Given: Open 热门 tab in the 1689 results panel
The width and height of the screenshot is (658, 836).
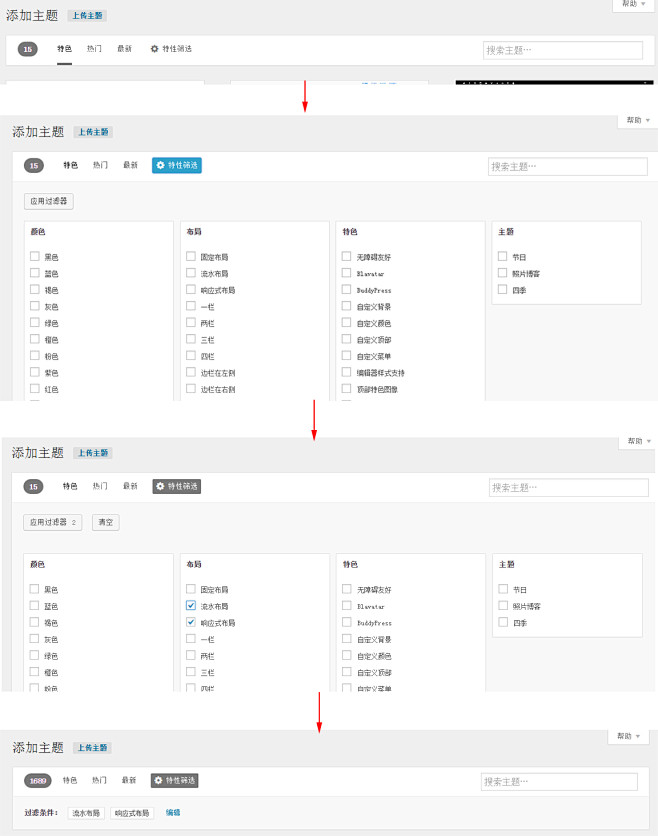Looking at the screenshot, I should click(99, 780).
